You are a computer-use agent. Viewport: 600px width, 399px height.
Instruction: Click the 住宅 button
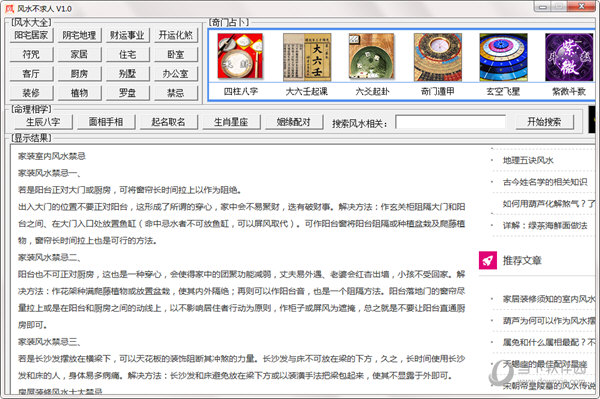pyautogui.click(x=127, y=54)
